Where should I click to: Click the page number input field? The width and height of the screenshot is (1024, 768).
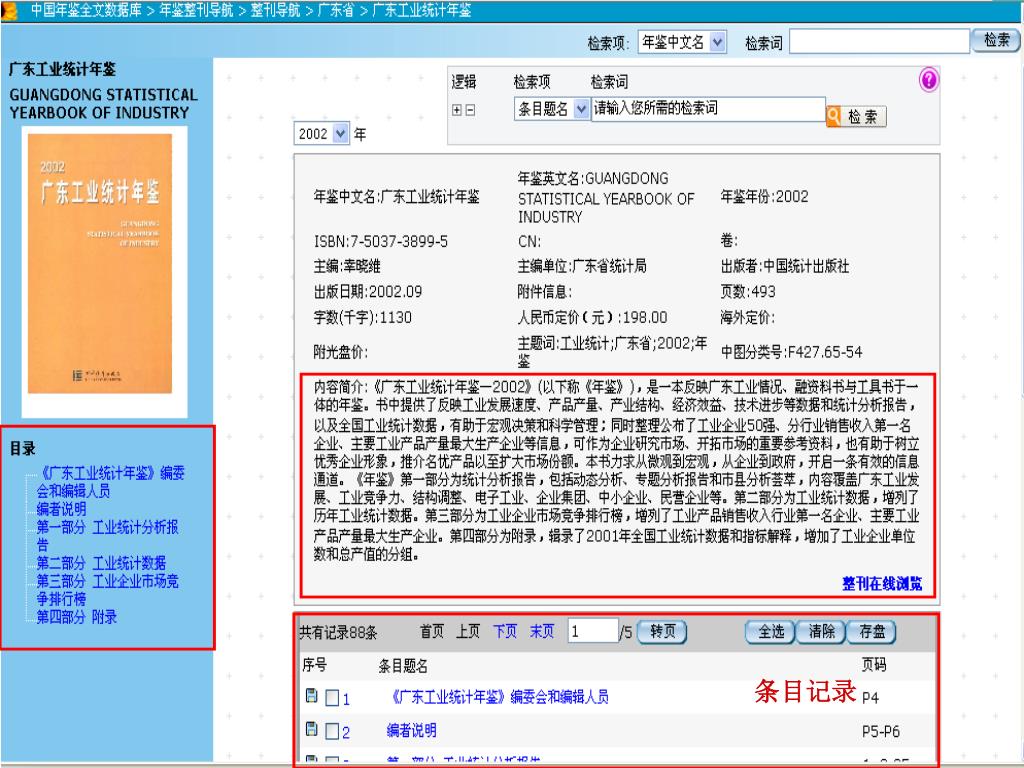592,632
